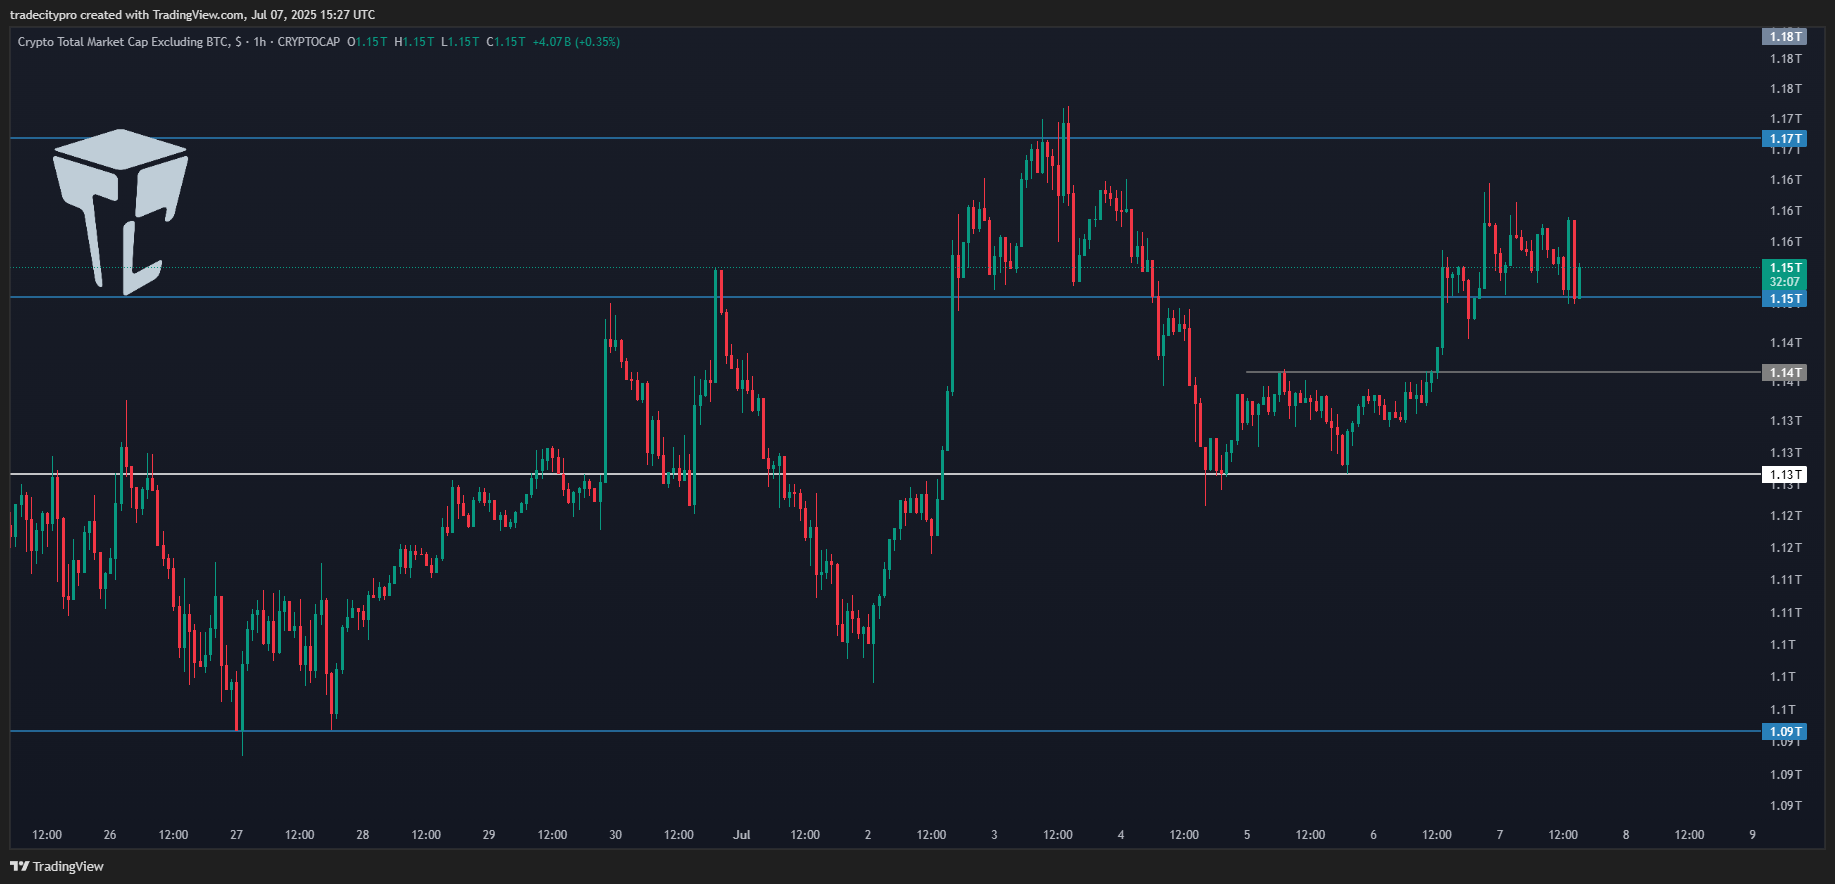The image size is (1835, 884).
Task: Click the '27' date label on the time axis
Action: [236, 835]
